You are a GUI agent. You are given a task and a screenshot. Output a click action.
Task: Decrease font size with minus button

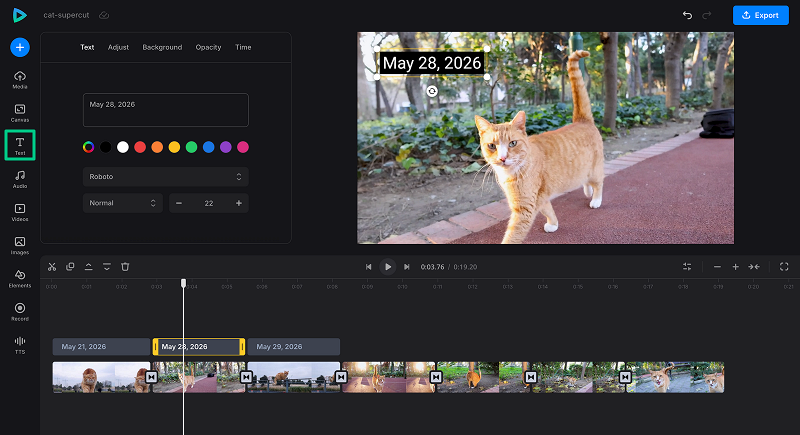tap(179, 203)
